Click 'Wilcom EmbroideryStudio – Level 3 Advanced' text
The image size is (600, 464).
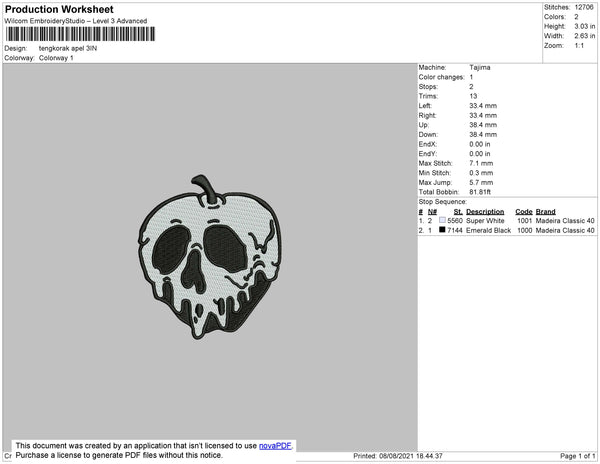pyautogui.click(x=76, y=21)
